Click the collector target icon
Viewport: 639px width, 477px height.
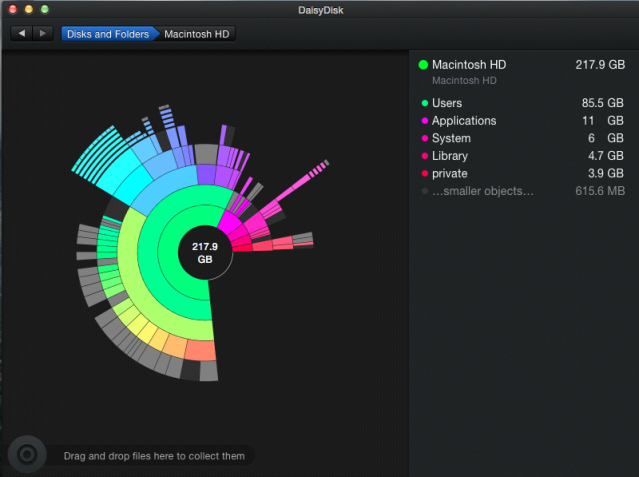pos(27,454)
